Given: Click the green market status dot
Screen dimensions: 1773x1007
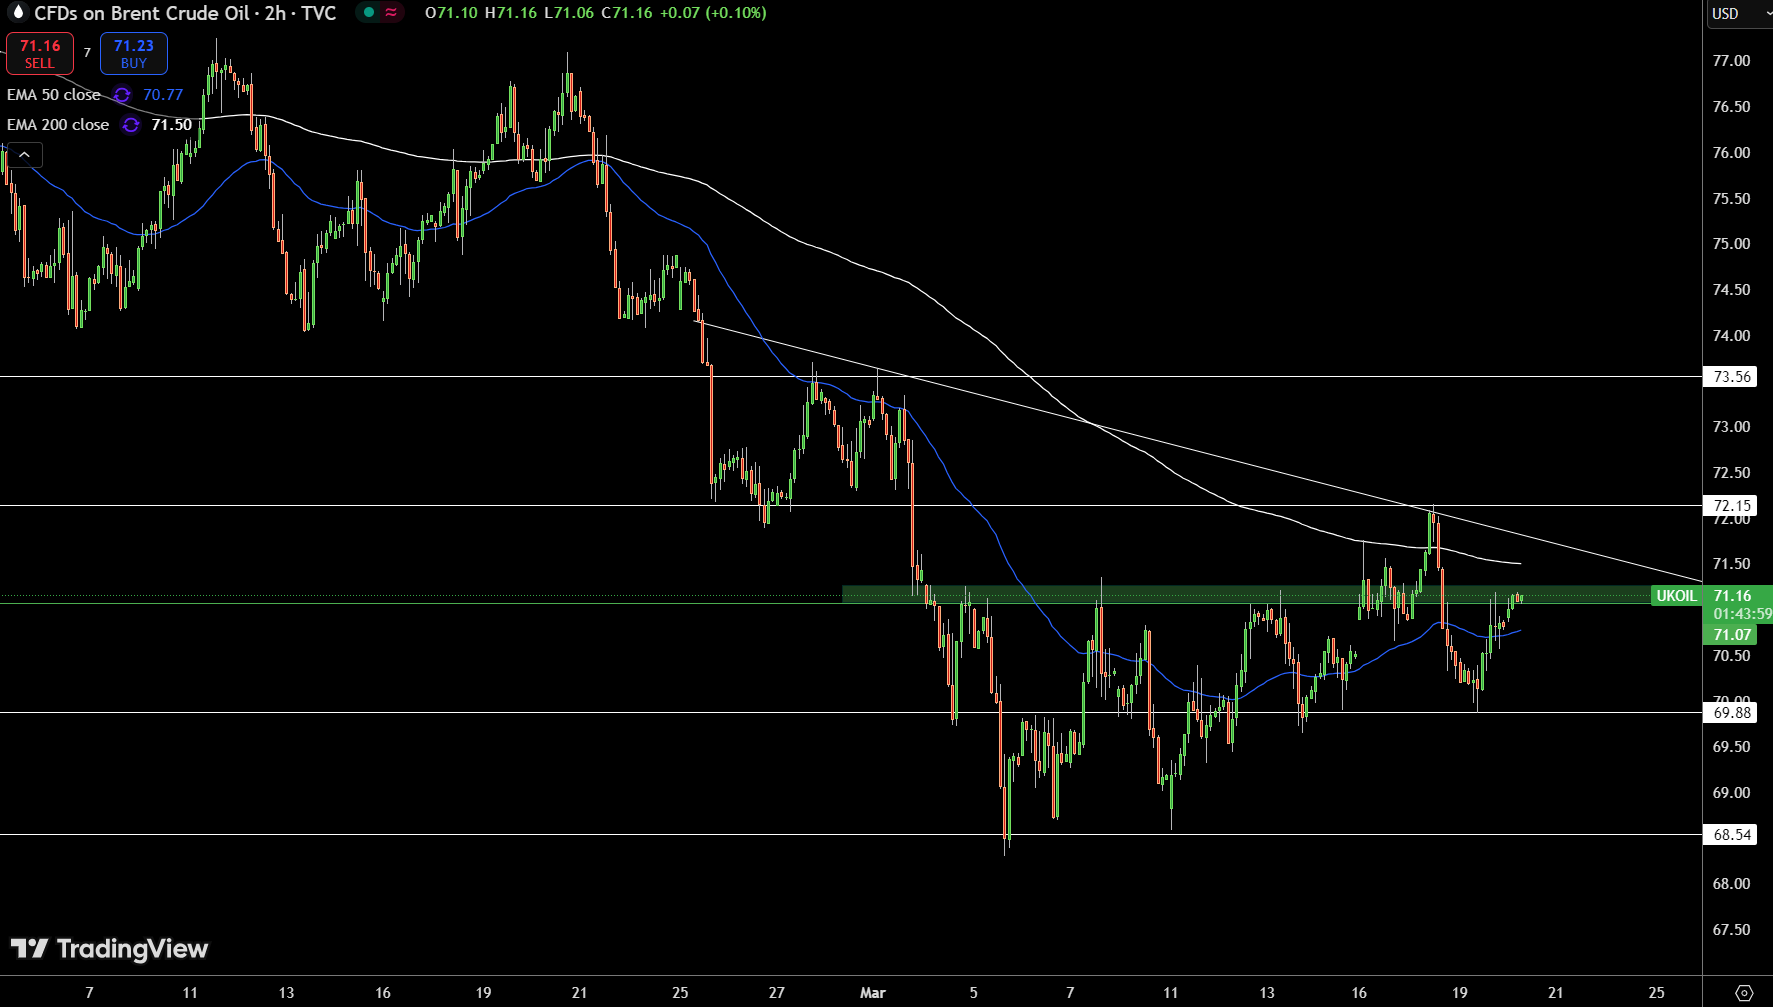Looking at the screenshot, I should (x=369, y=13).
